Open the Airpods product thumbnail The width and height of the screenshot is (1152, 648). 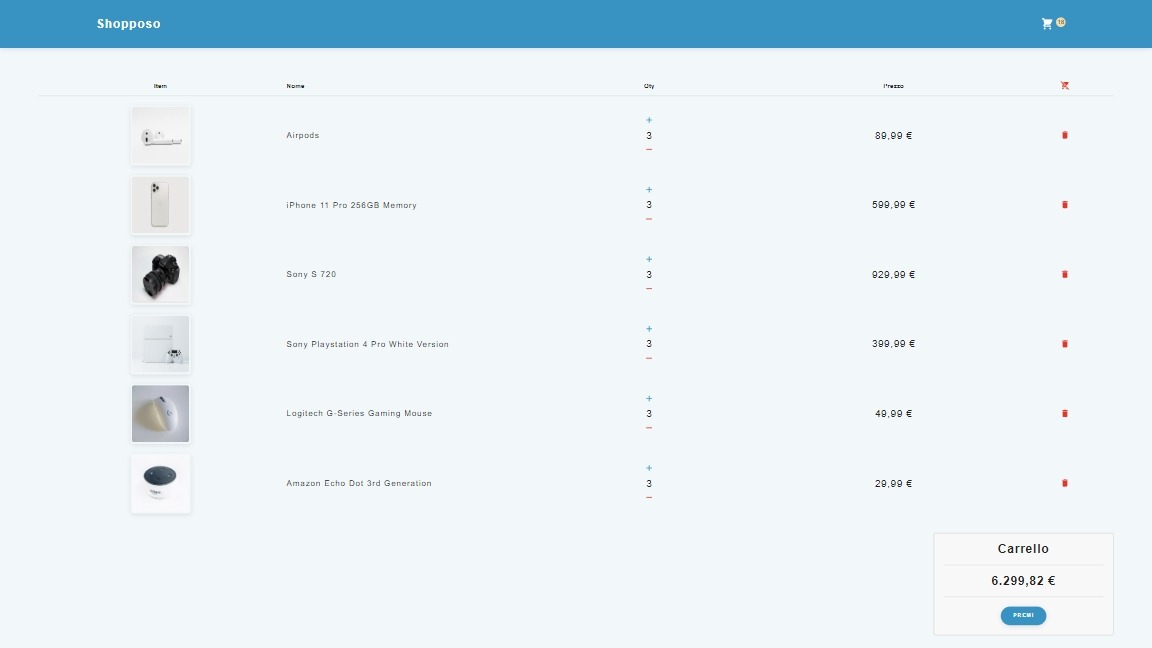[161, 136]
